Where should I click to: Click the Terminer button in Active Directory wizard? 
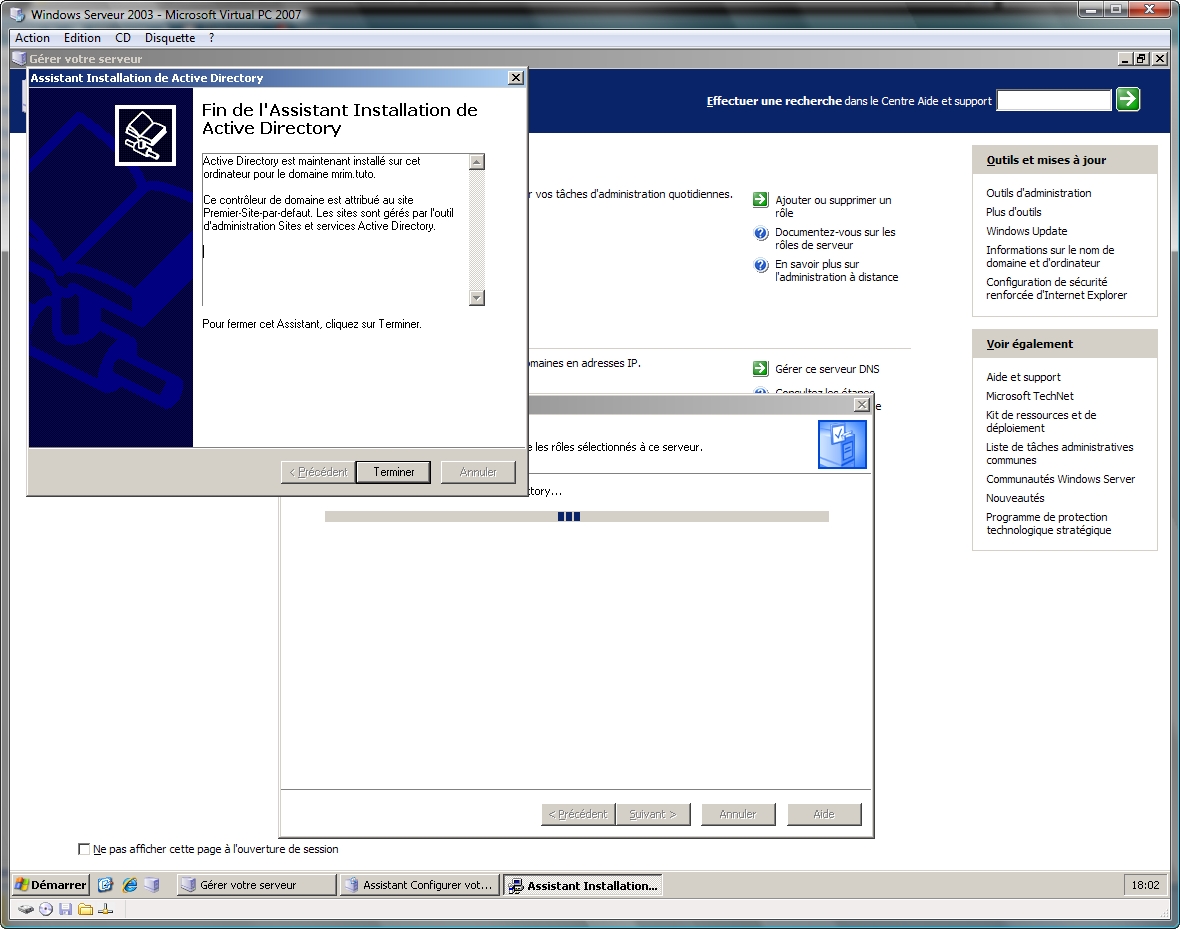tap(393, 472)
